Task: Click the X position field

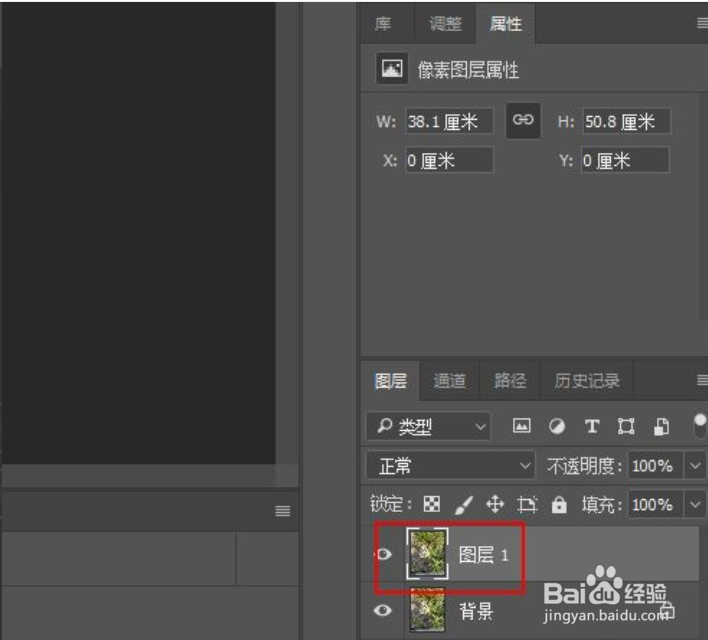Action: pos(449,160)
